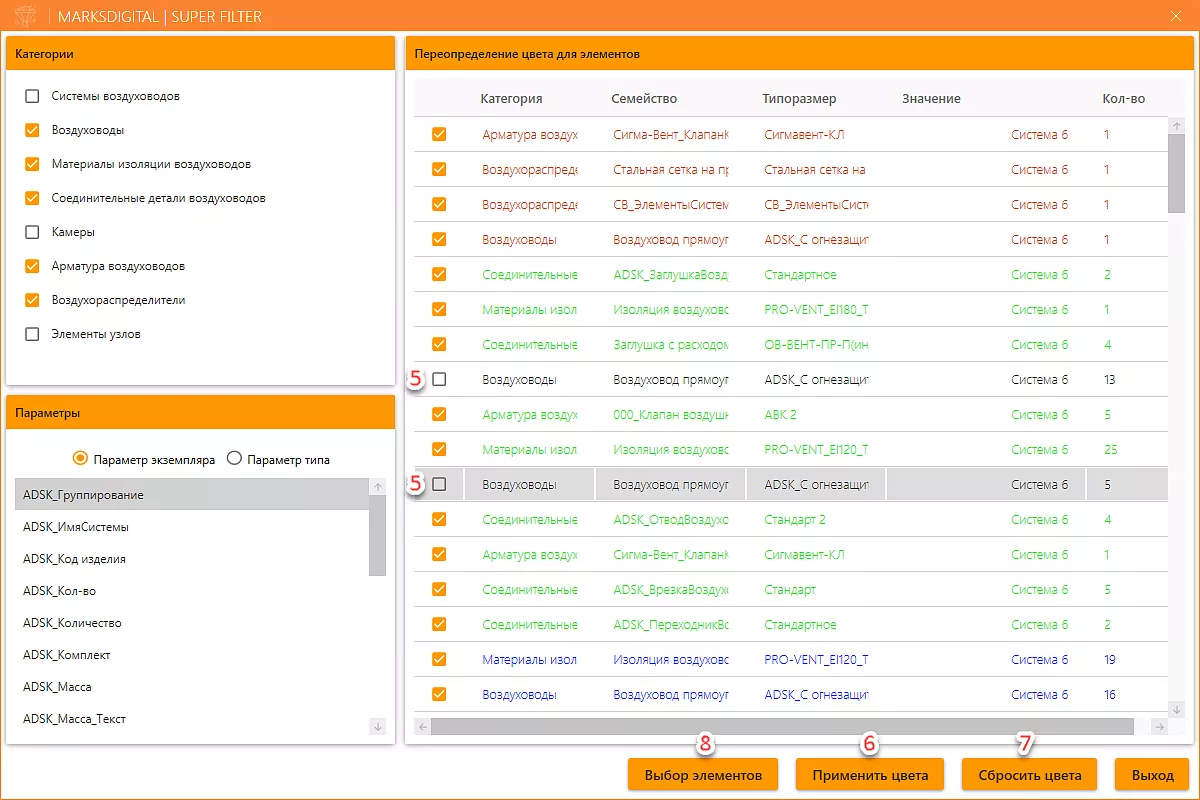
Task: Tick the highlighted Воздуховоды row checkbox with count 5
Action: click(439, 484)
